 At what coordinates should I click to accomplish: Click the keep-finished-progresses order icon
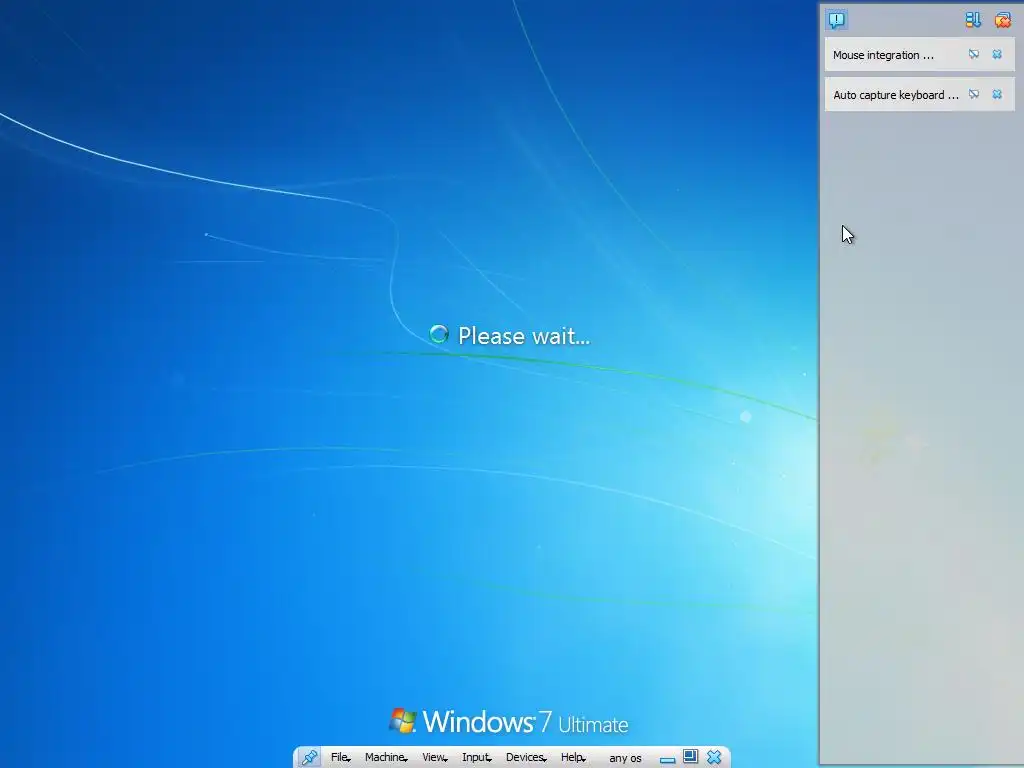tap(973, 20)
